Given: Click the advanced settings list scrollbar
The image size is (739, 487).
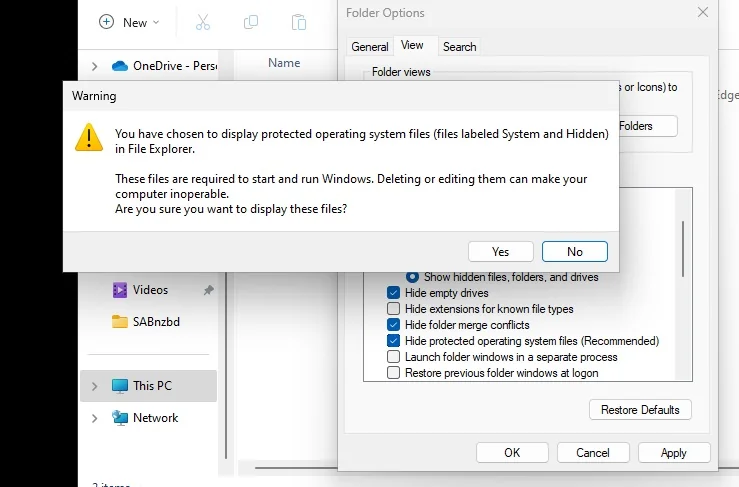Looking at the screenshot, I should tap(683, 249).
